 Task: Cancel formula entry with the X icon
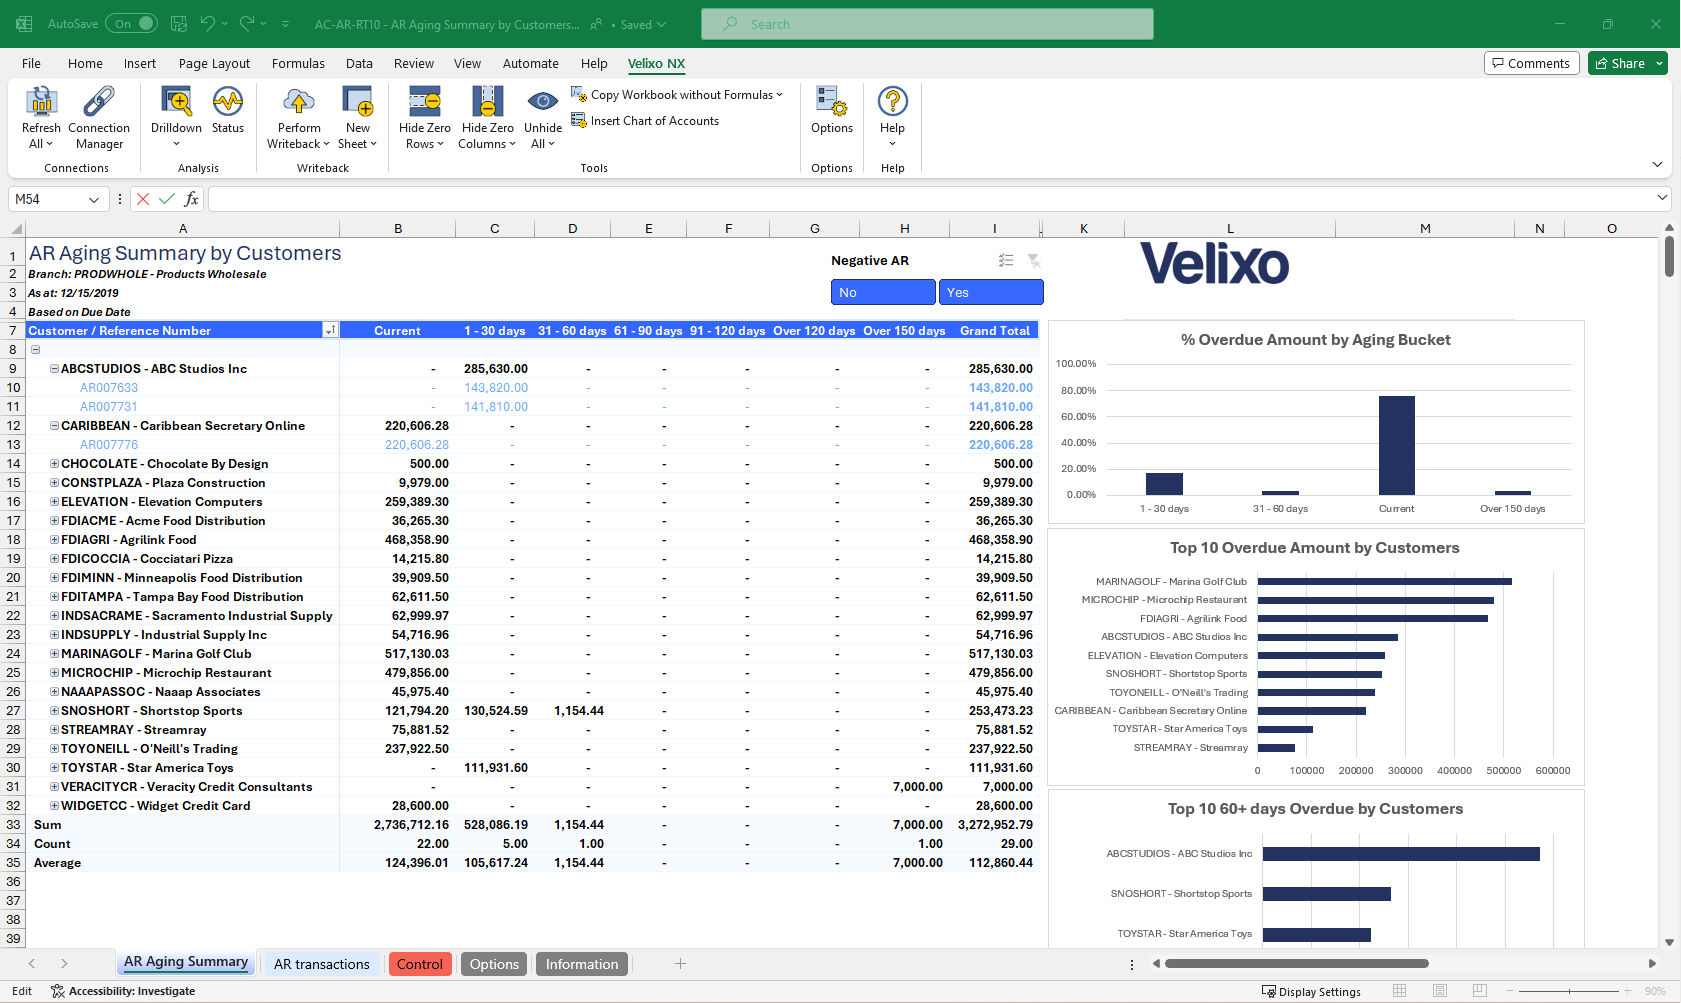143,199
